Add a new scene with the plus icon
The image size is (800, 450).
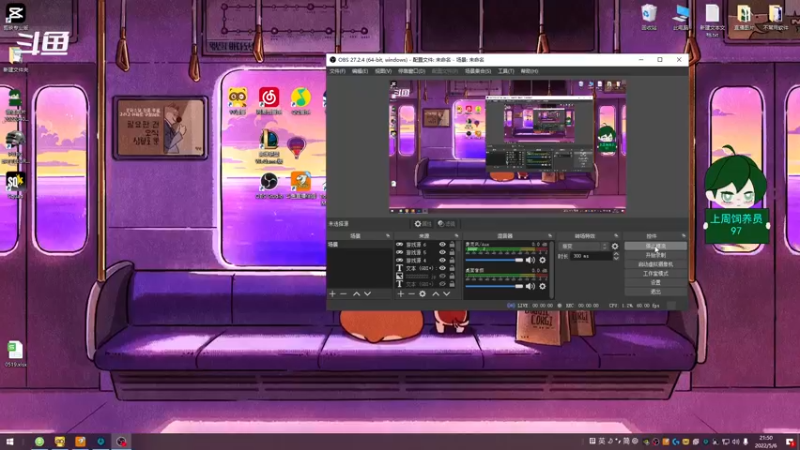pyautogui.click(x=333, y=294)
